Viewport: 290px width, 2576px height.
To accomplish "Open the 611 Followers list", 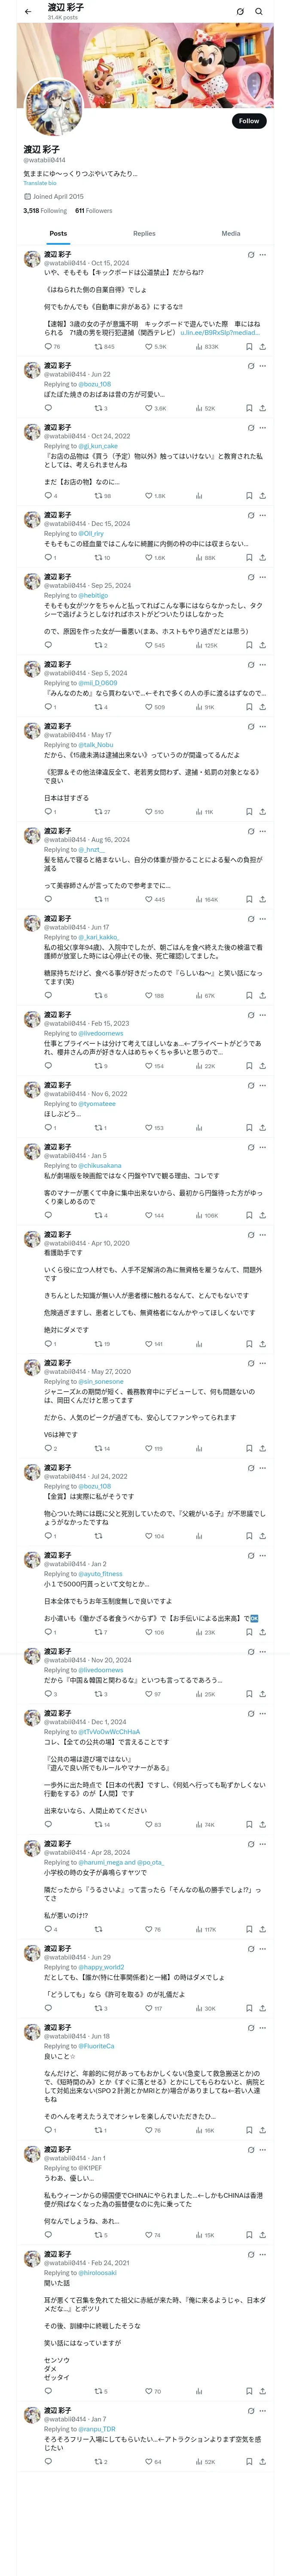I will coord(94,211).
